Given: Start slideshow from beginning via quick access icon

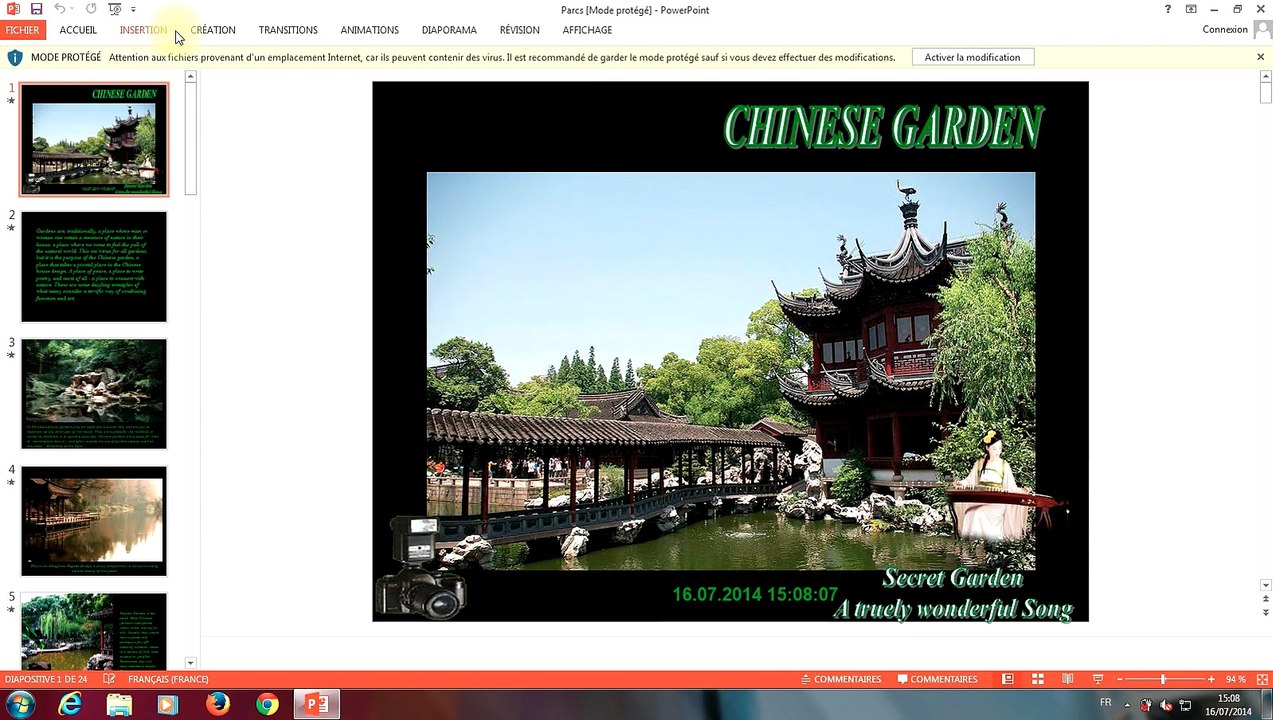Looking at the screenshot, I should pos(115,9).
